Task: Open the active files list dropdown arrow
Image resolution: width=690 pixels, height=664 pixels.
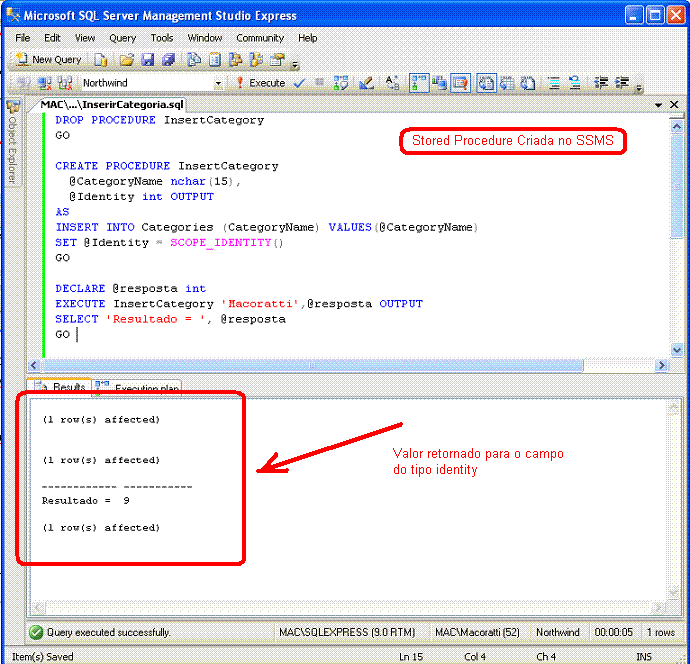Action: click(658, 105)
